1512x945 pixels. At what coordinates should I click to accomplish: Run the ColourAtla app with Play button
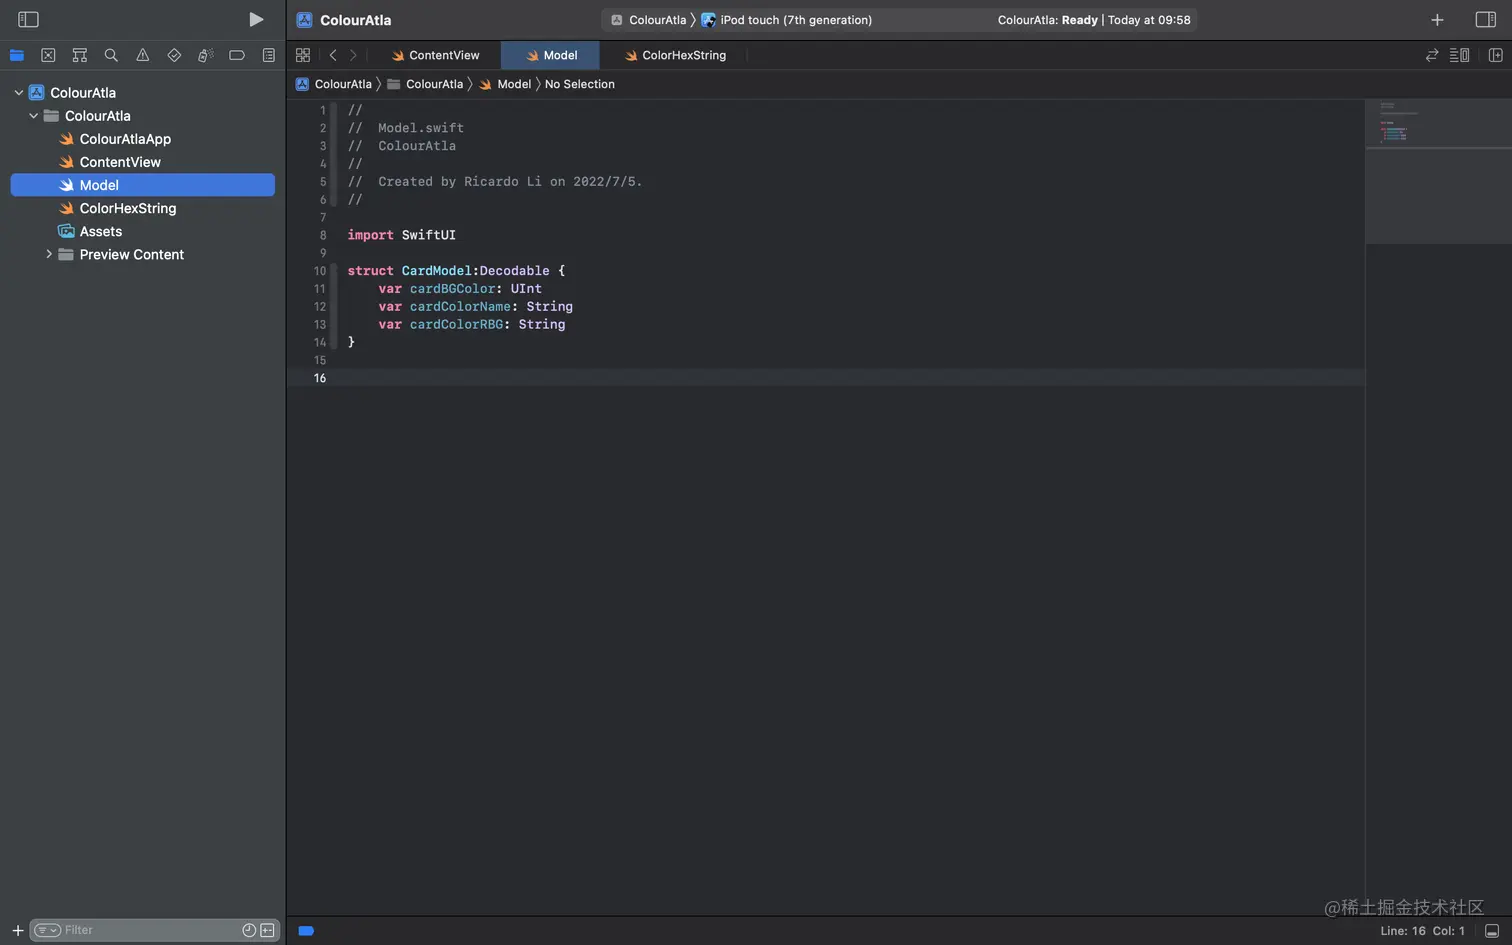point(256,19)
